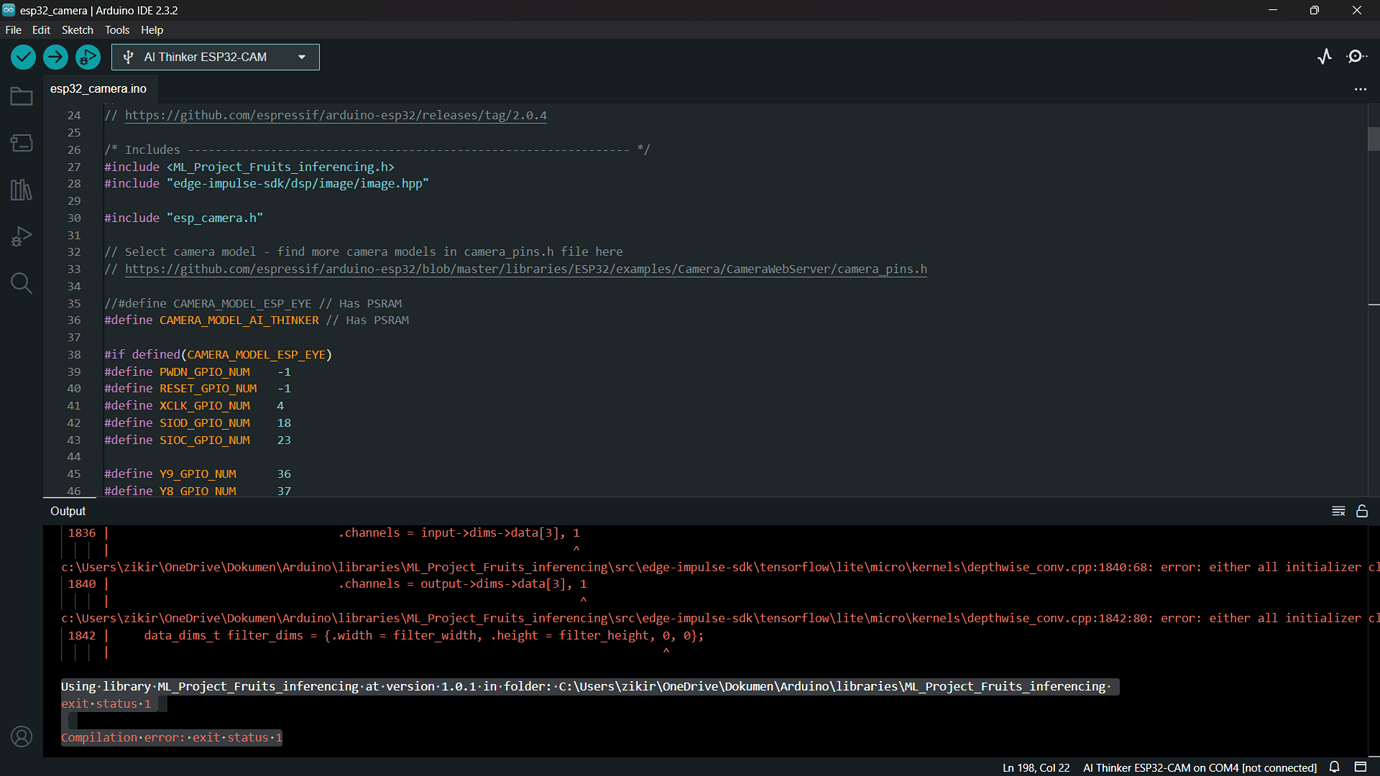The image size is (1380, 776).
Task: Open Library Manager in sidebar
Action: click(21, 190)
